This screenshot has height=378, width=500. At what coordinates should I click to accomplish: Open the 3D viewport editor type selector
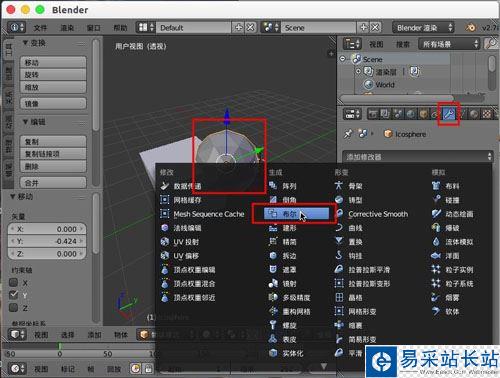pyautogui.click(x=17, y=334)
